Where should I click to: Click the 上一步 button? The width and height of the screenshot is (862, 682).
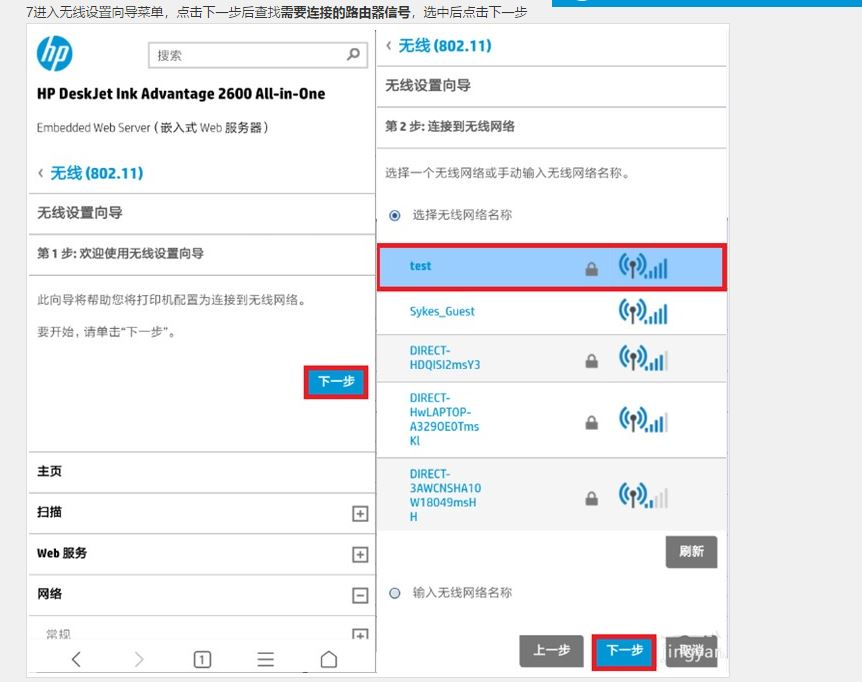pyautogui.click(x=551, y=651)
